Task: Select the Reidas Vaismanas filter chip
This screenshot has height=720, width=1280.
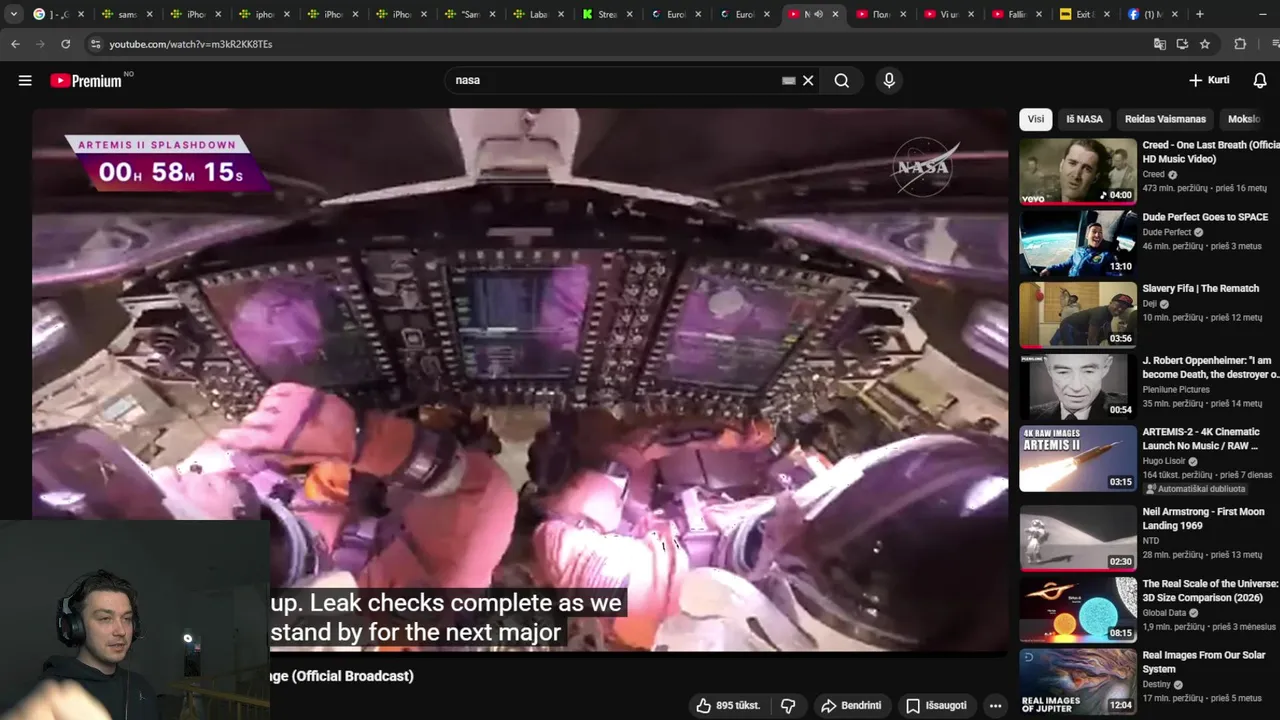Action: coord(1165,119)
